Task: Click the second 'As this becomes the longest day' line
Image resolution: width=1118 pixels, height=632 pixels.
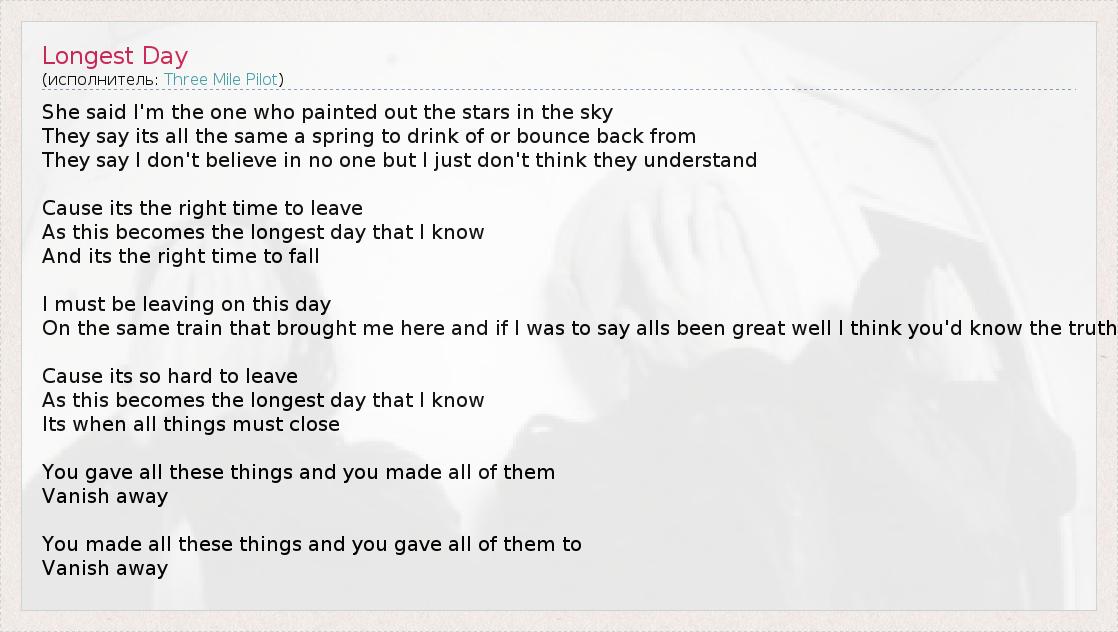Action: pos(263,400)
